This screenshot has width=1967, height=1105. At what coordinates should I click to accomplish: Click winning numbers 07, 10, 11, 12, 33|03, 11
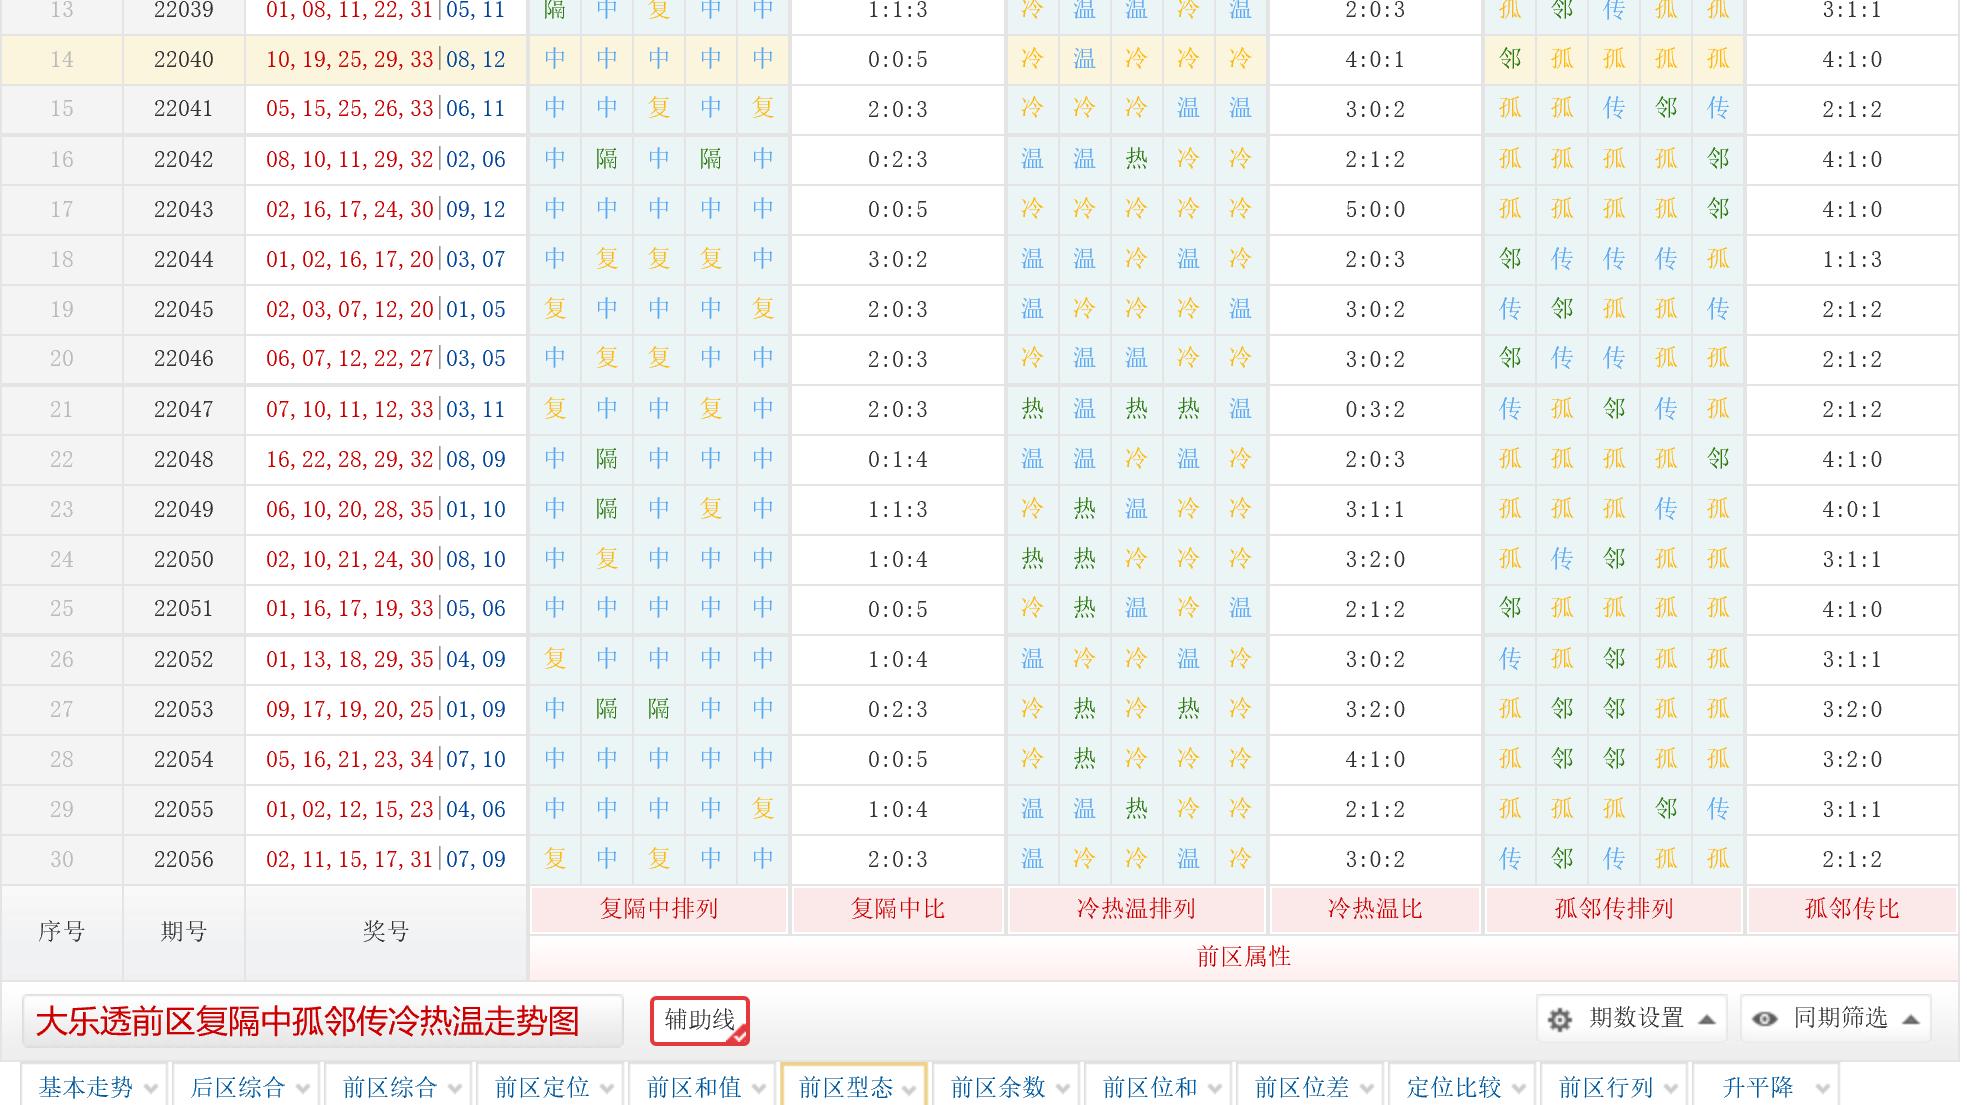tap(386, 409)
